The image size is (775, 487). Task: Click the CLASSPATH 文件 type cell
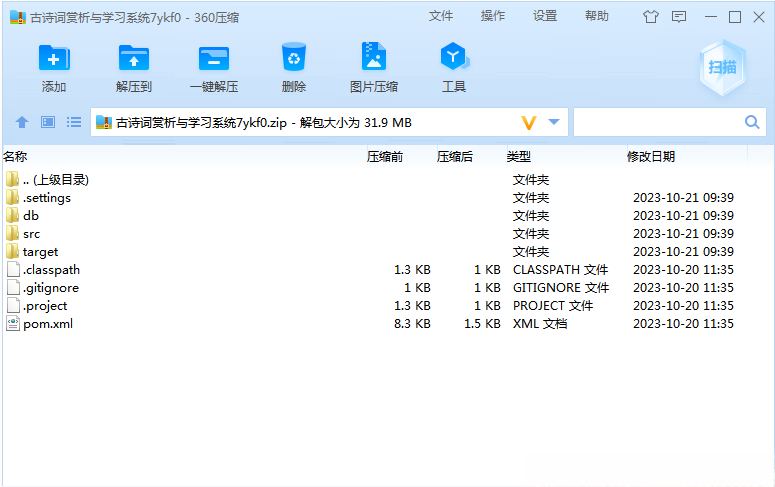[x=560, y=269]
